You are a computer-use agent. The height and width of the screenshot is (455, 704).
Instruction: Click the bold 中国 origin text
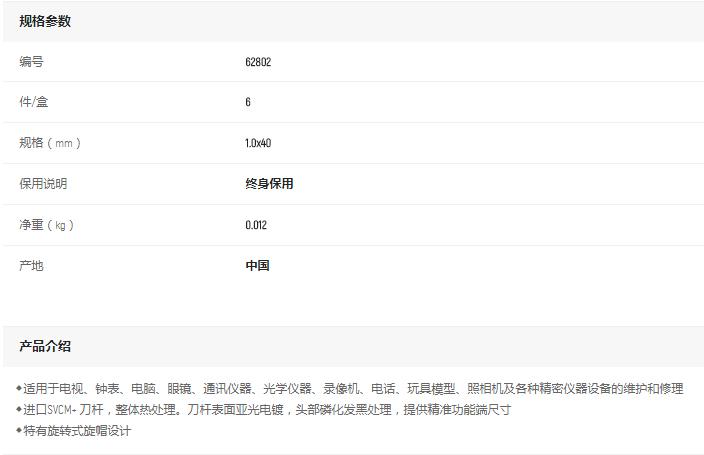click(257, 266)
